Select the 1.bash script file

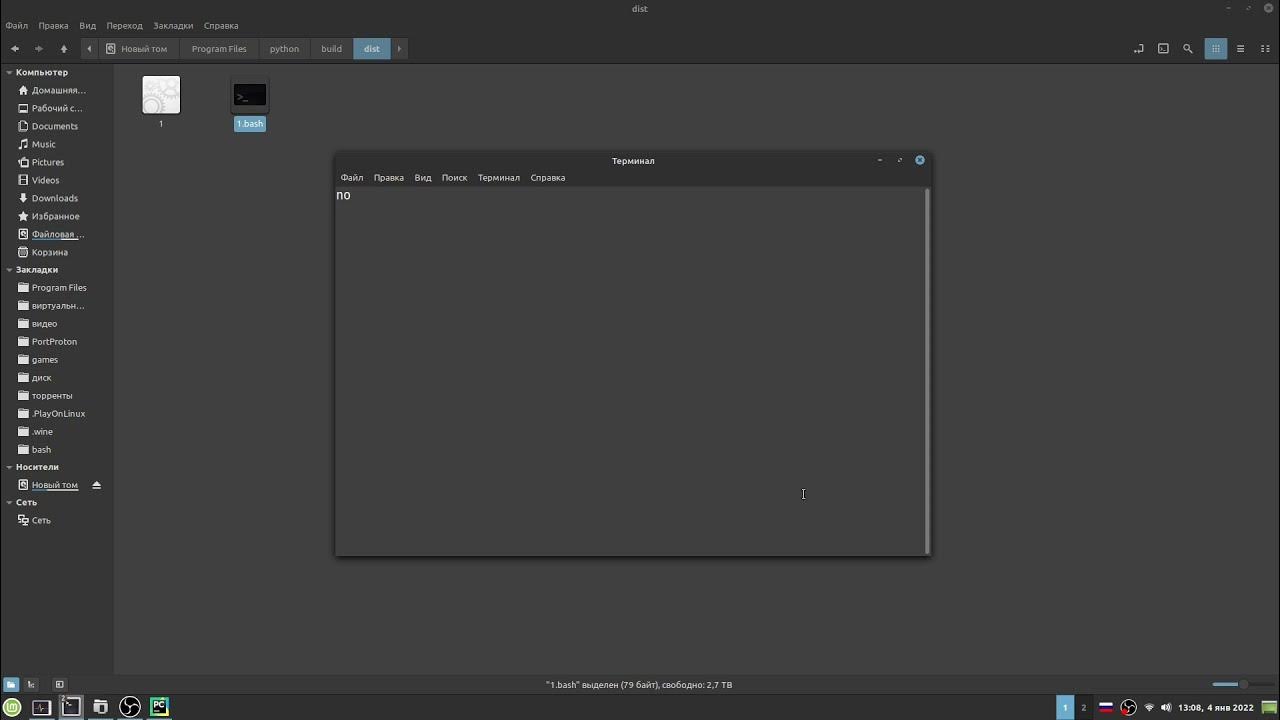pos(249,104)
